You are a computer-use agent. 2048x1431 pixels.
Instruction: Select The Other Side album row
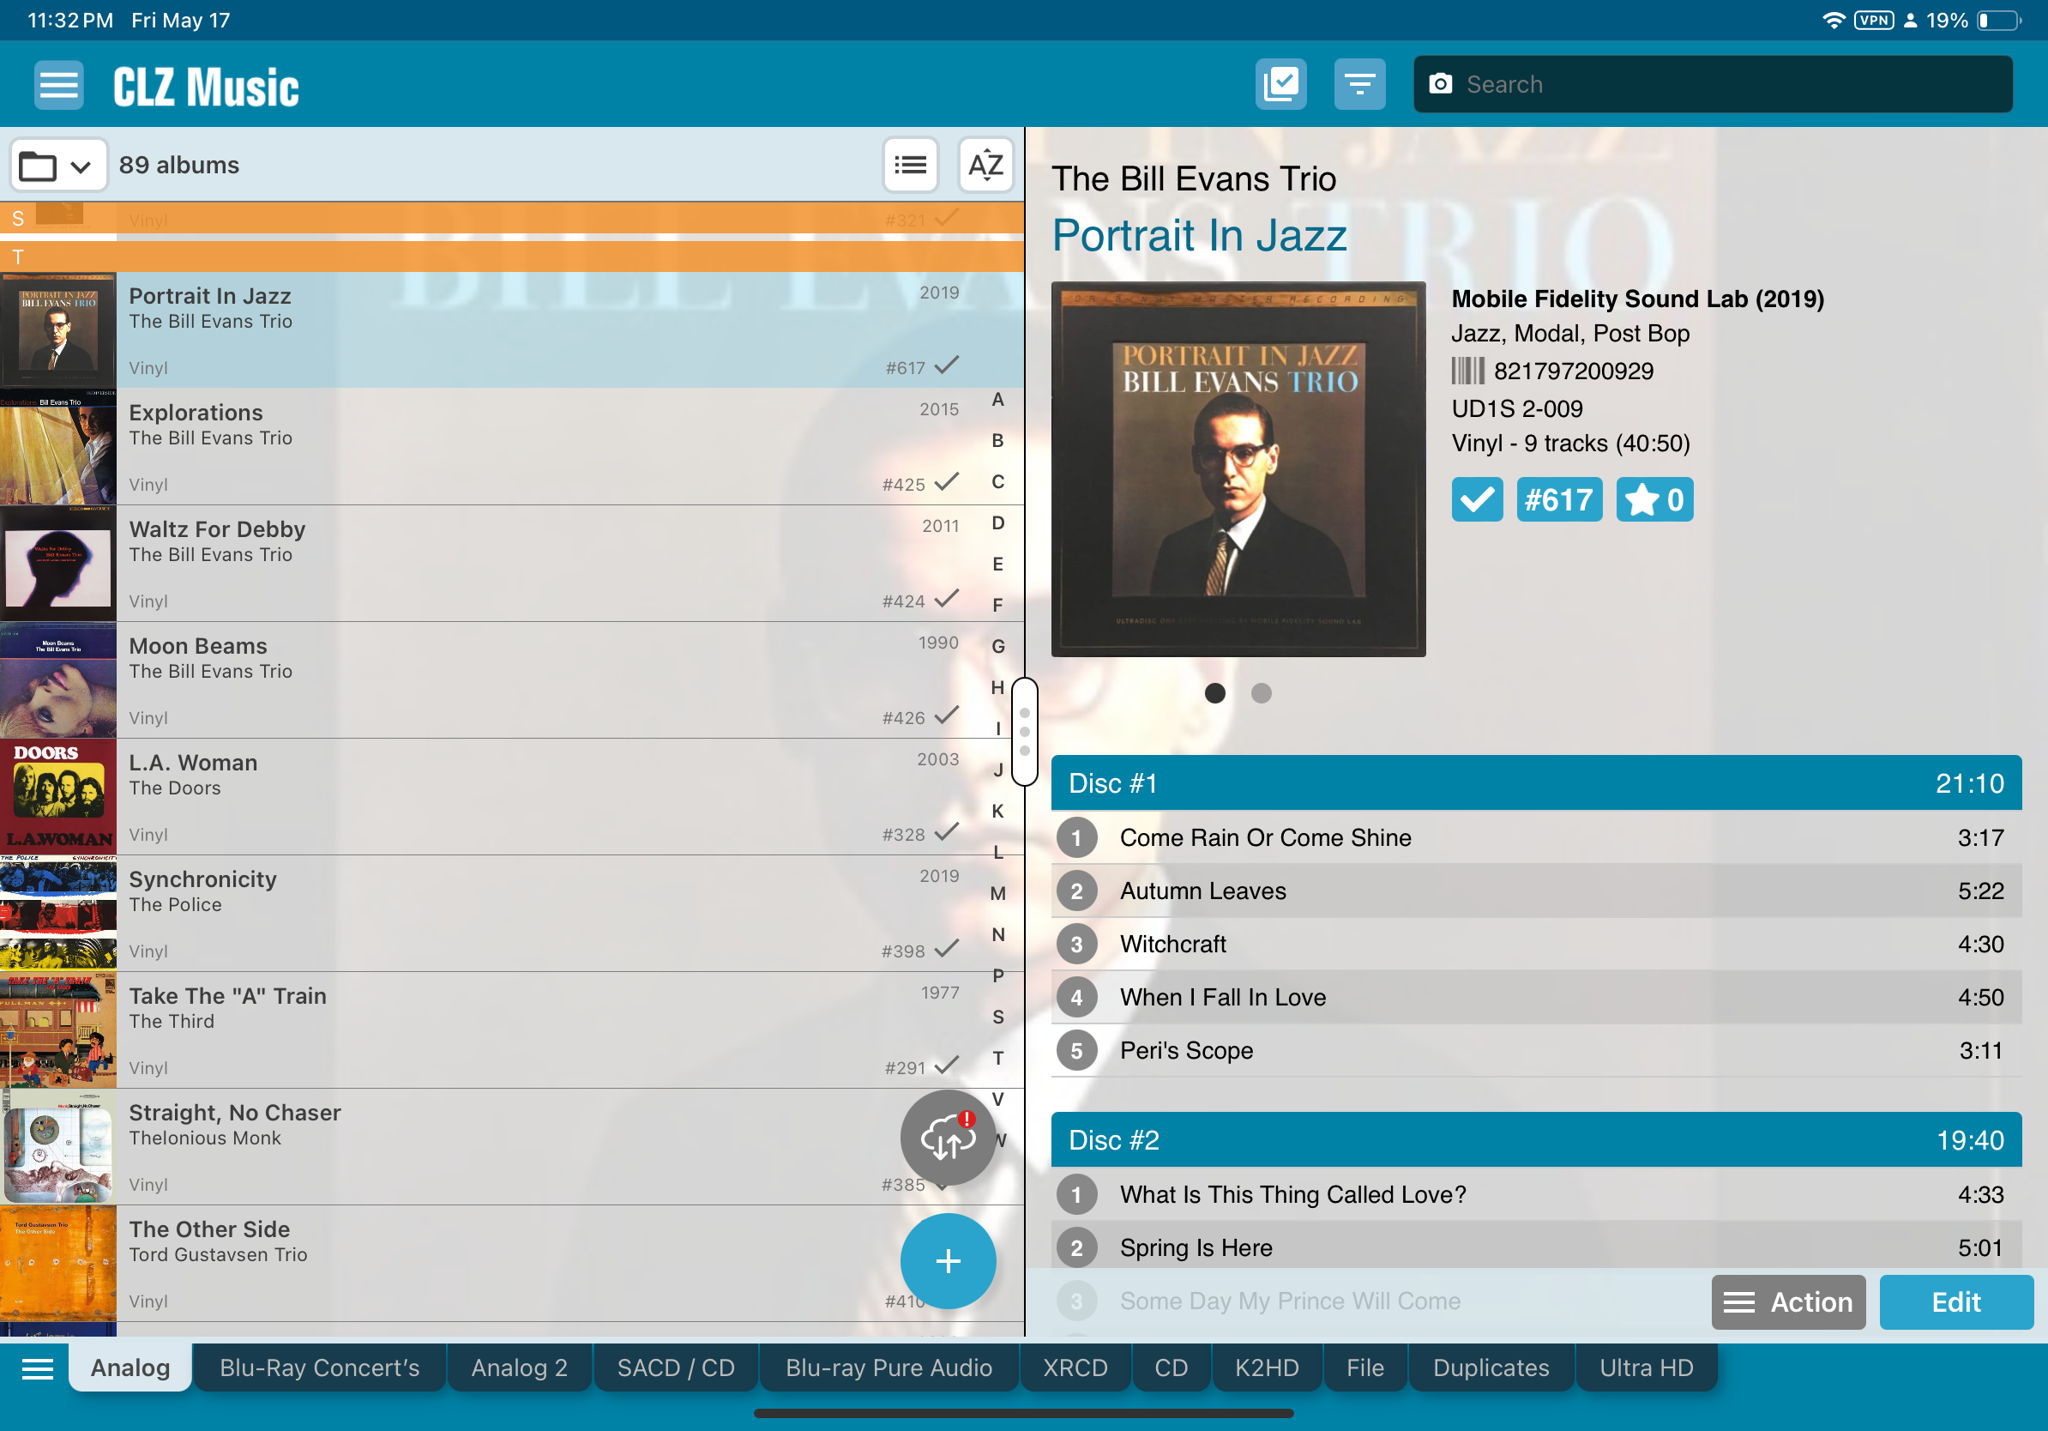tap(512, 1264)
